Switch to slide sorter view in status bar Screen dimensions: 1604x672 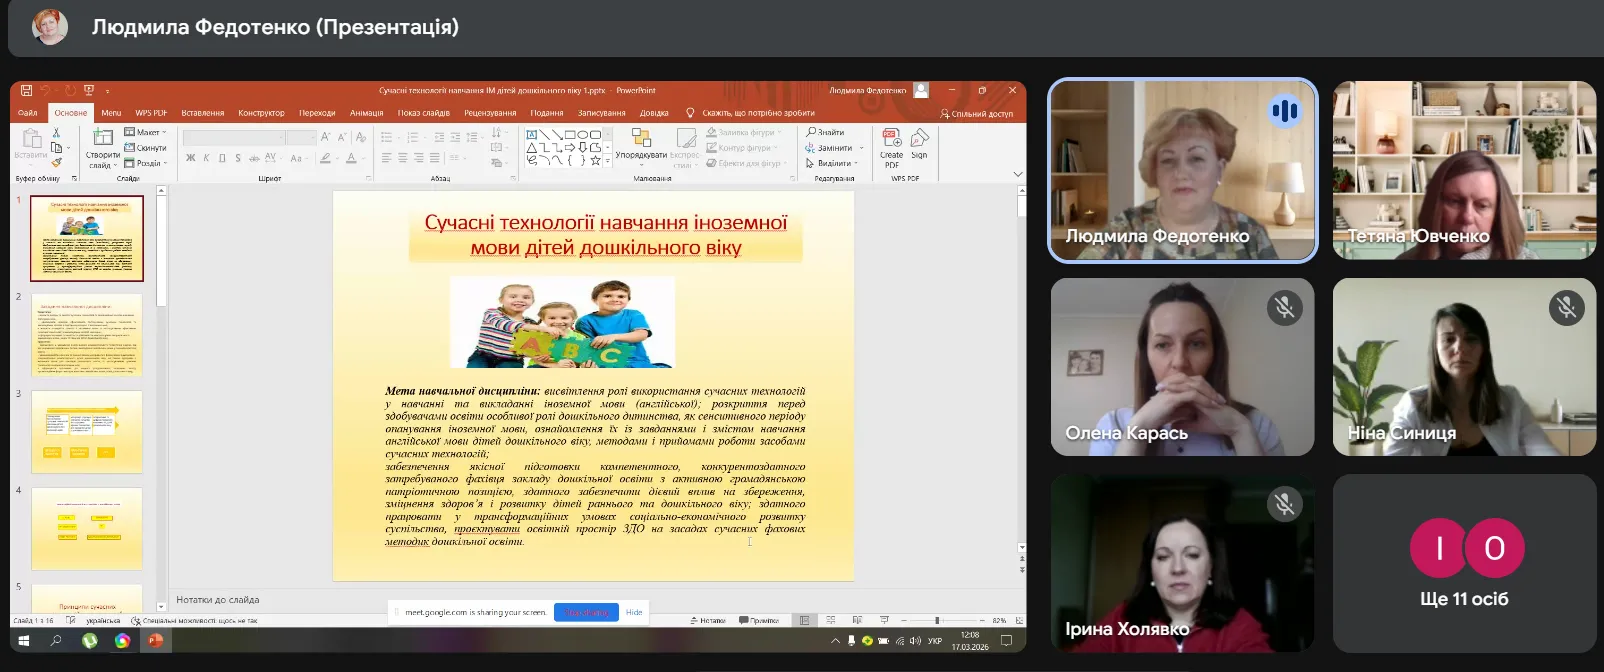click(830, 621)
